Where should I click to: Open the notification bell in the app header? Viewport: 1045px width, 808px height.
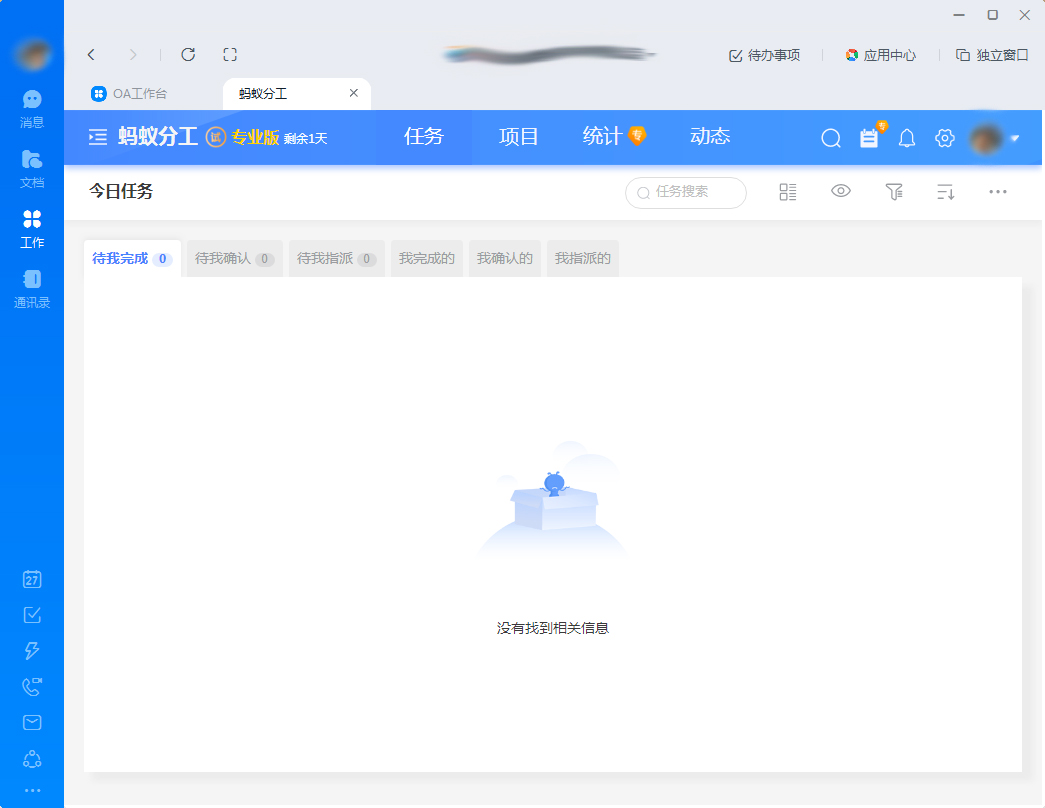pos(906,138)
